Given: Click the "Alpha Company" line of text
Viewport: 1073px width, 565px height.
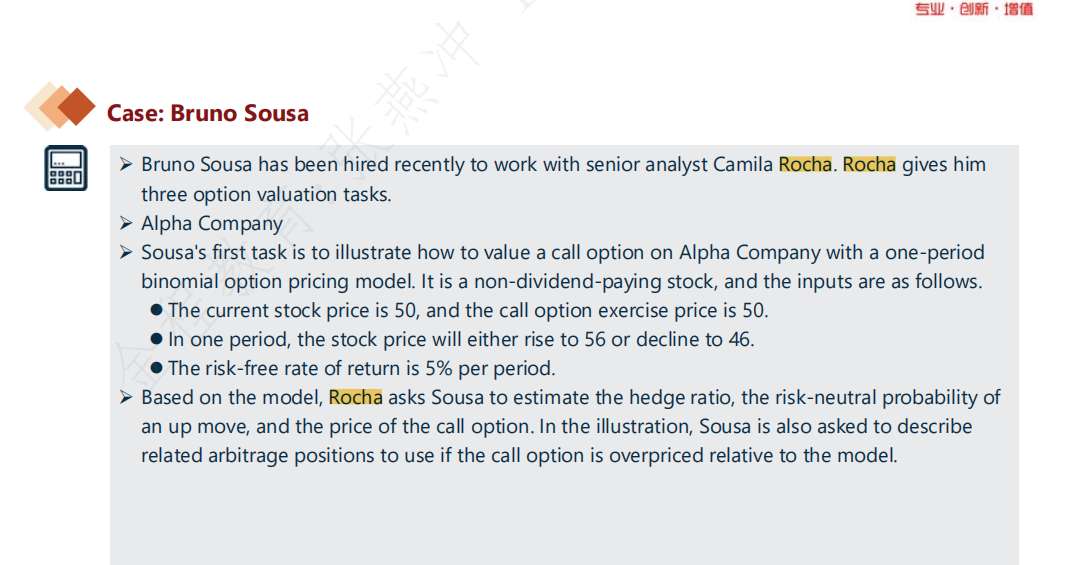Looking at the screenshot, I should click(212, 223).
